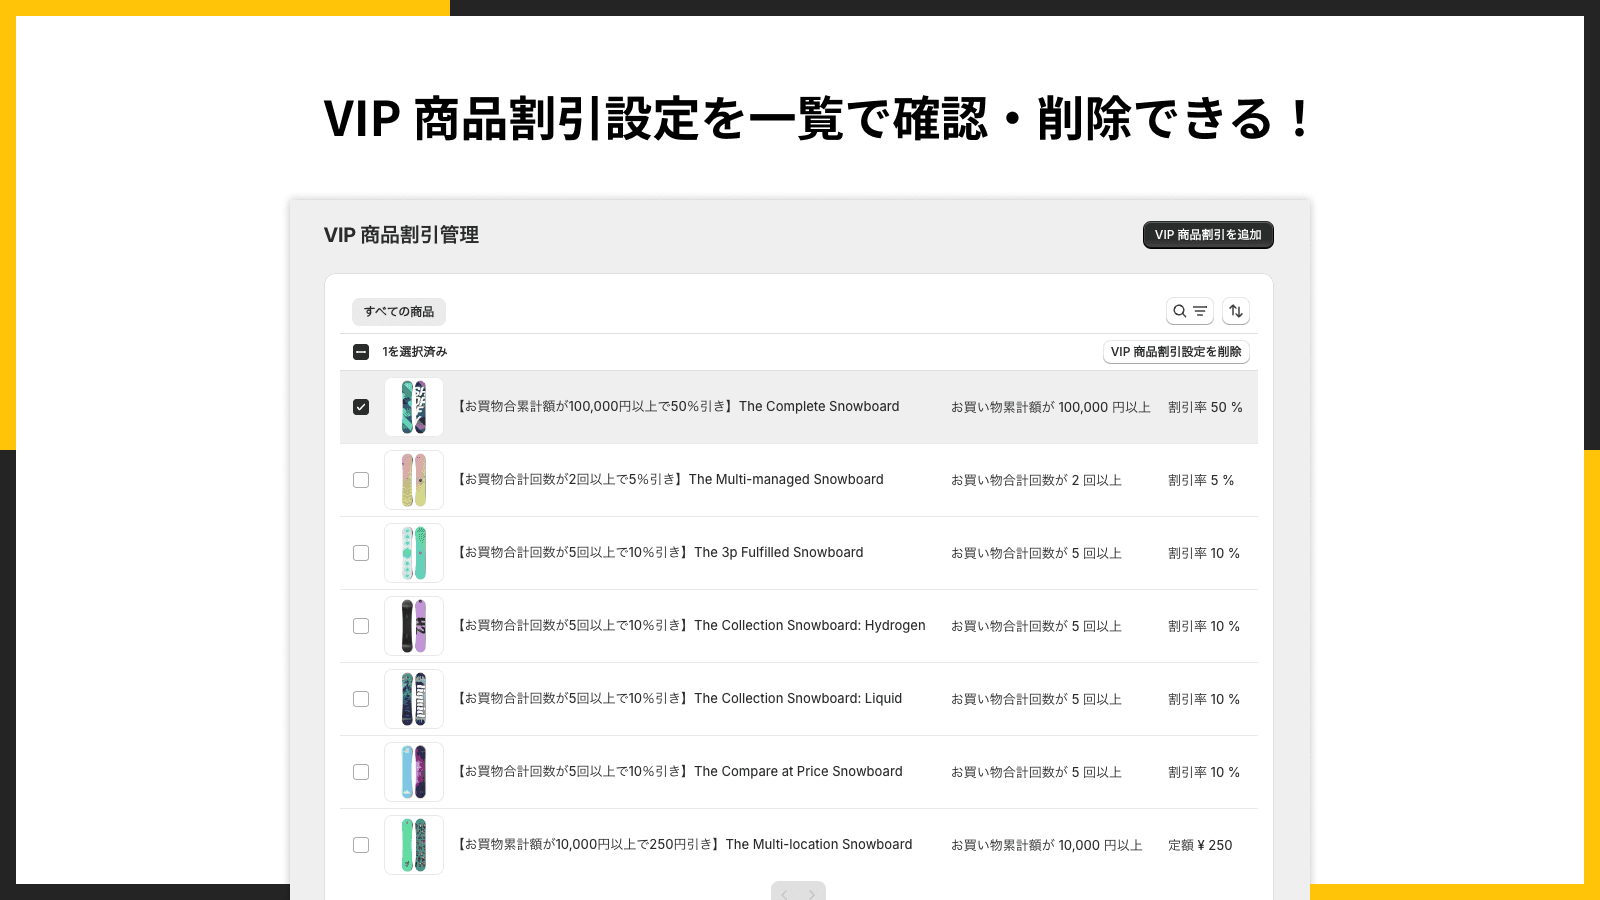Switch to the すべての商品 tab

[x=399, y=312]
